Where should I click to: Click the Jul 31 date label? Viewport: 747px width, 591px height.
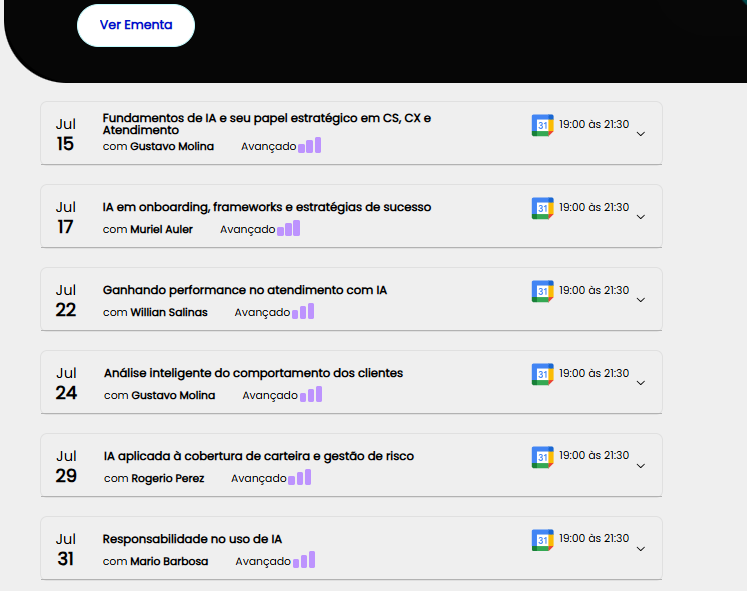pos(65,550)
